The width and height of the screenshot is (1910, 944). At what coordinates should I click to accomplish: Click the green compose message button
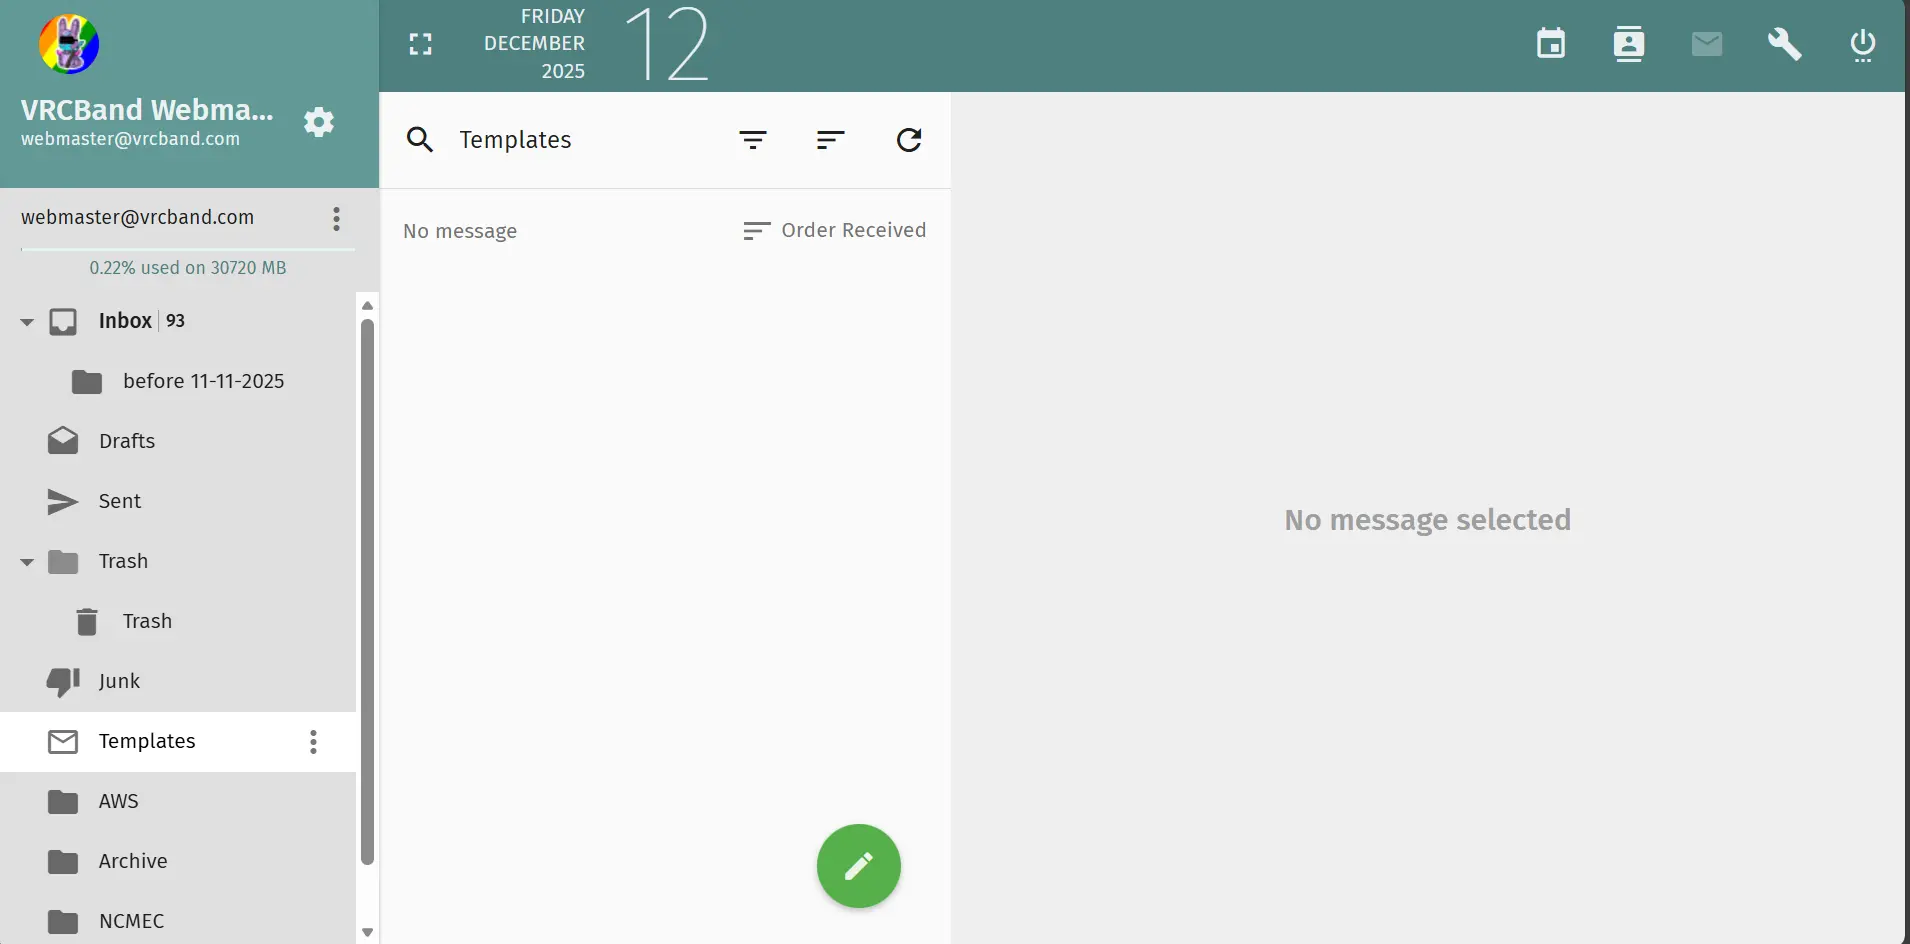coord(858,866)
